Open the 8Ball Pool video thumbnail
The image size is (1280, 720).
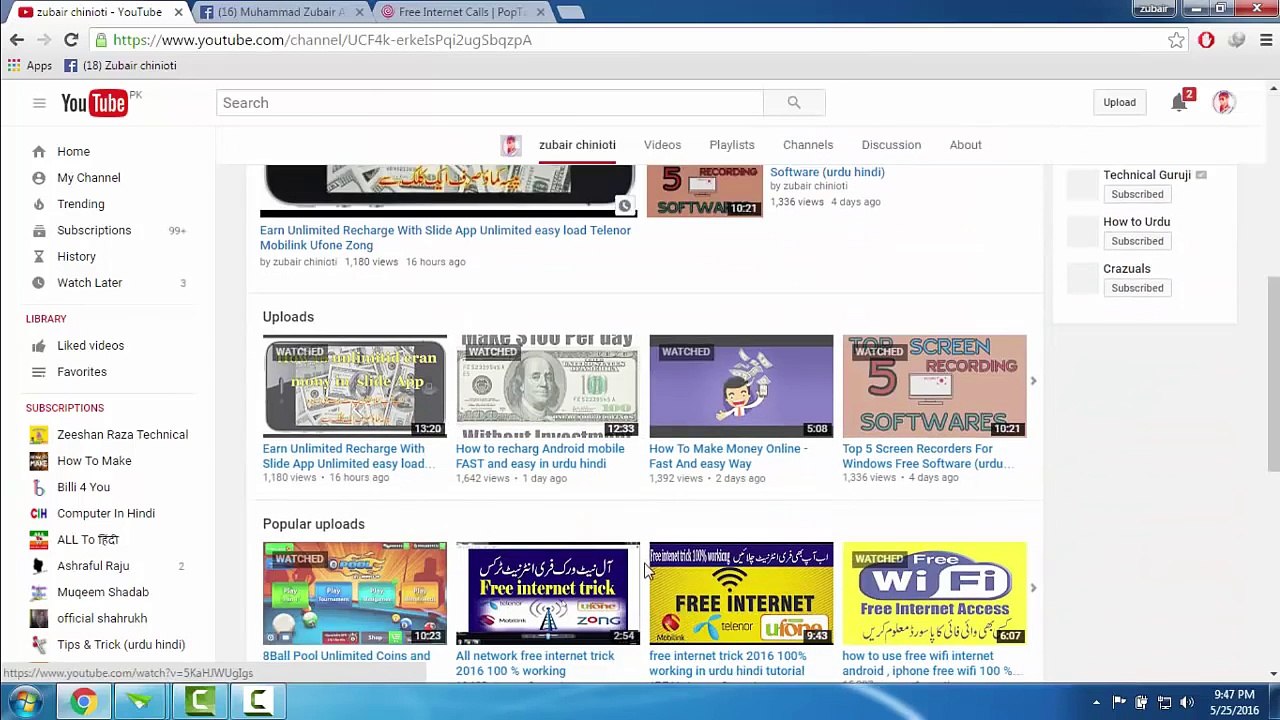pos(354,593)
